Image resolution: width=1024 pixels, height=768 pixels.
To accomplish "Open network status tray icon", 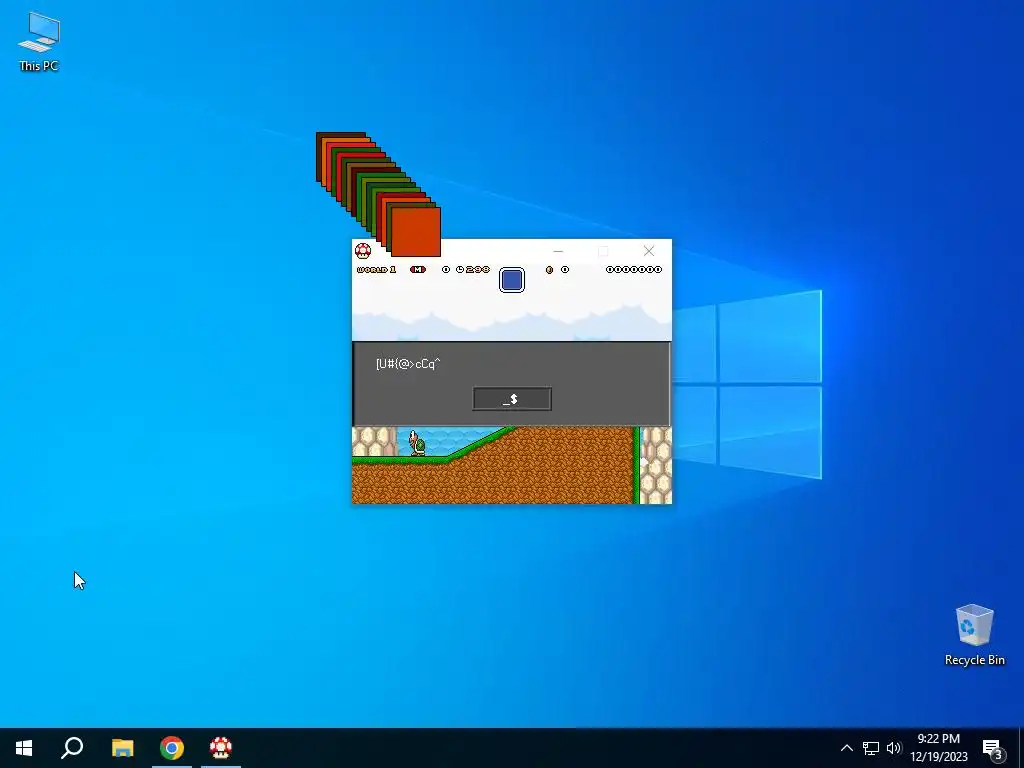I will [871, 748].
